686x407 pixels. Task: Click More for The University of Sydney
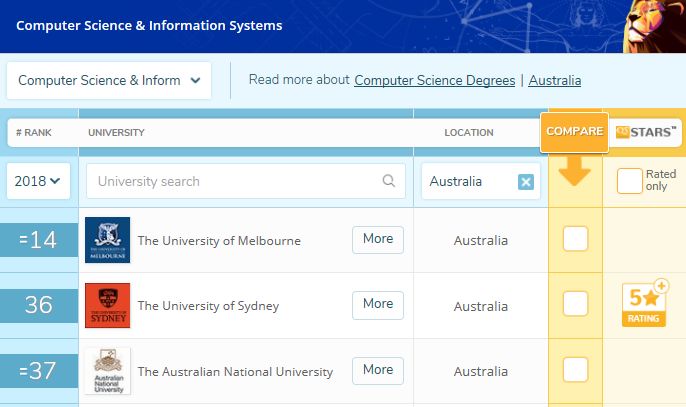[x=378, y=305]
